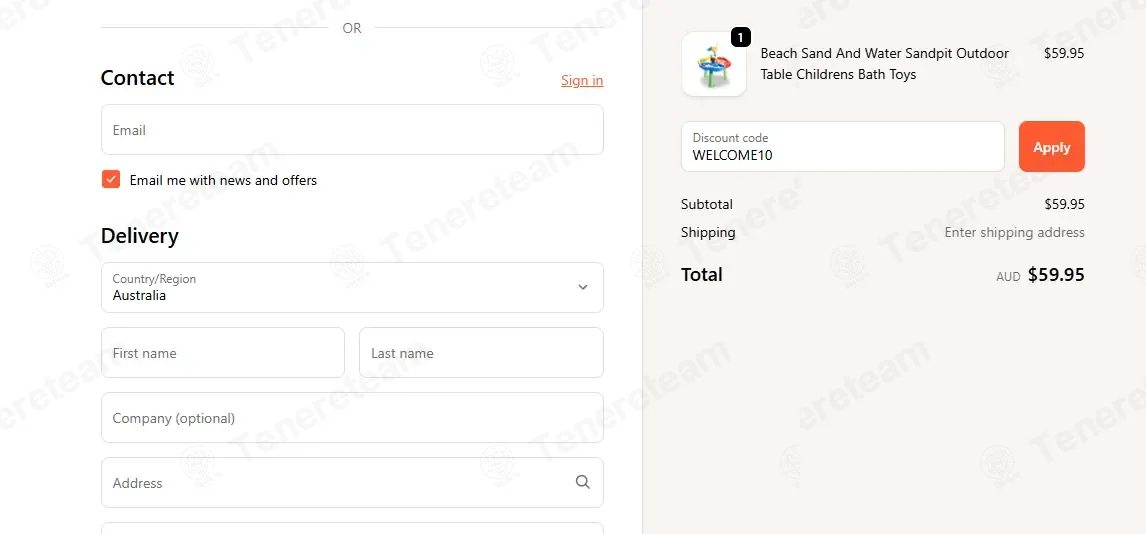Image resolution: width=1146 pixels, height=534 pixels.
Task: Click the Total price $59.95 amount
Action: click(x=1056, y=275)
